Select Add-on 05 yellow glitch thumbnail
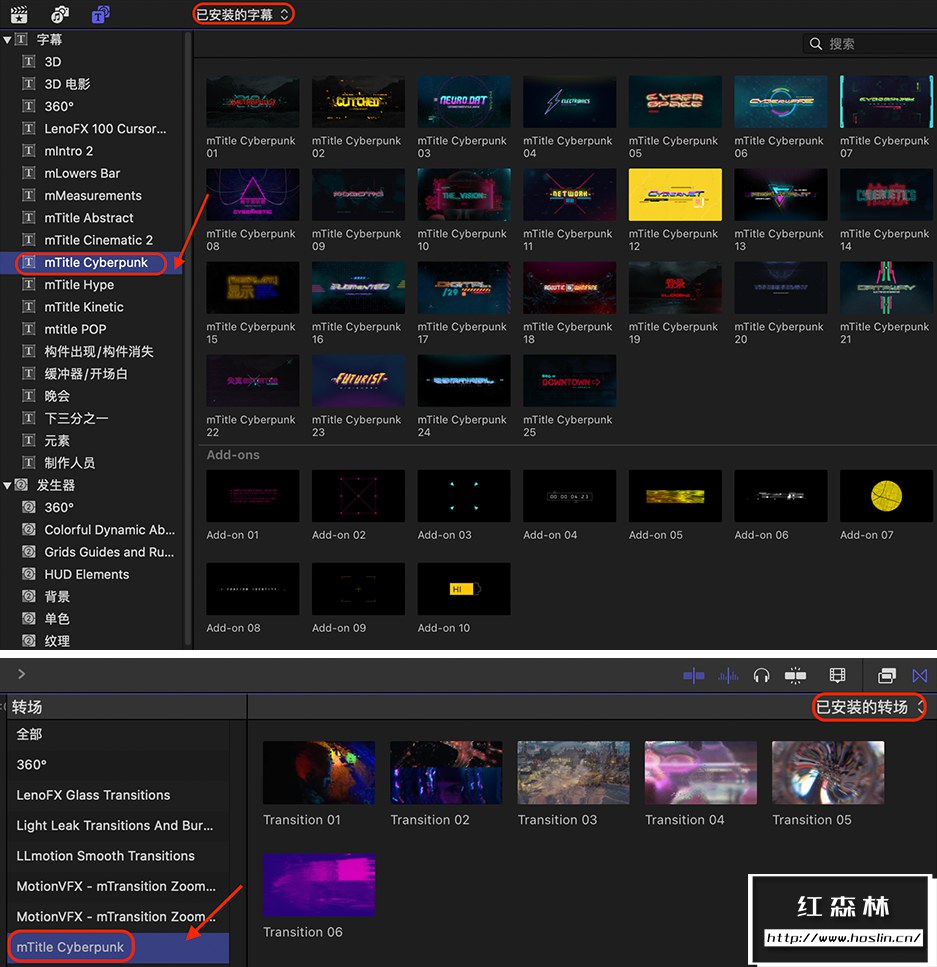Screen dimensions: 937x967 click(675, 496)
